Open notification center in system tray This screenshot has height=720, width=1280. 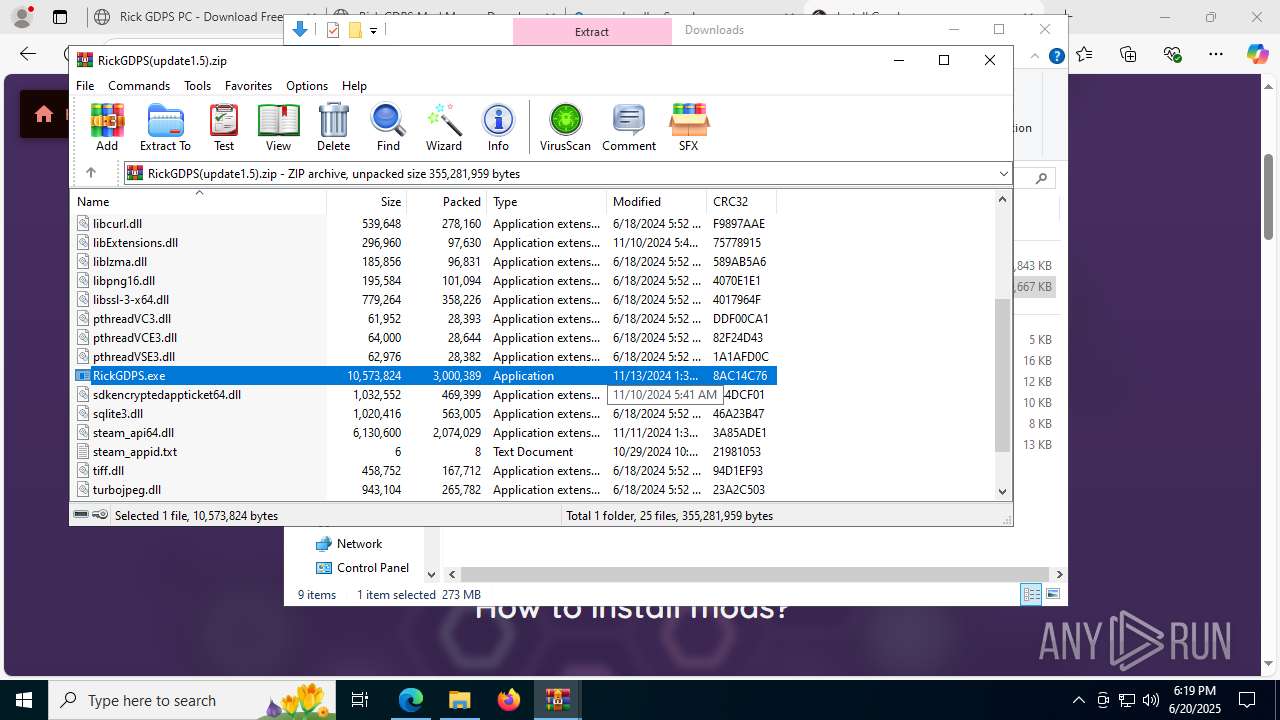click(x=1247, y=700)
